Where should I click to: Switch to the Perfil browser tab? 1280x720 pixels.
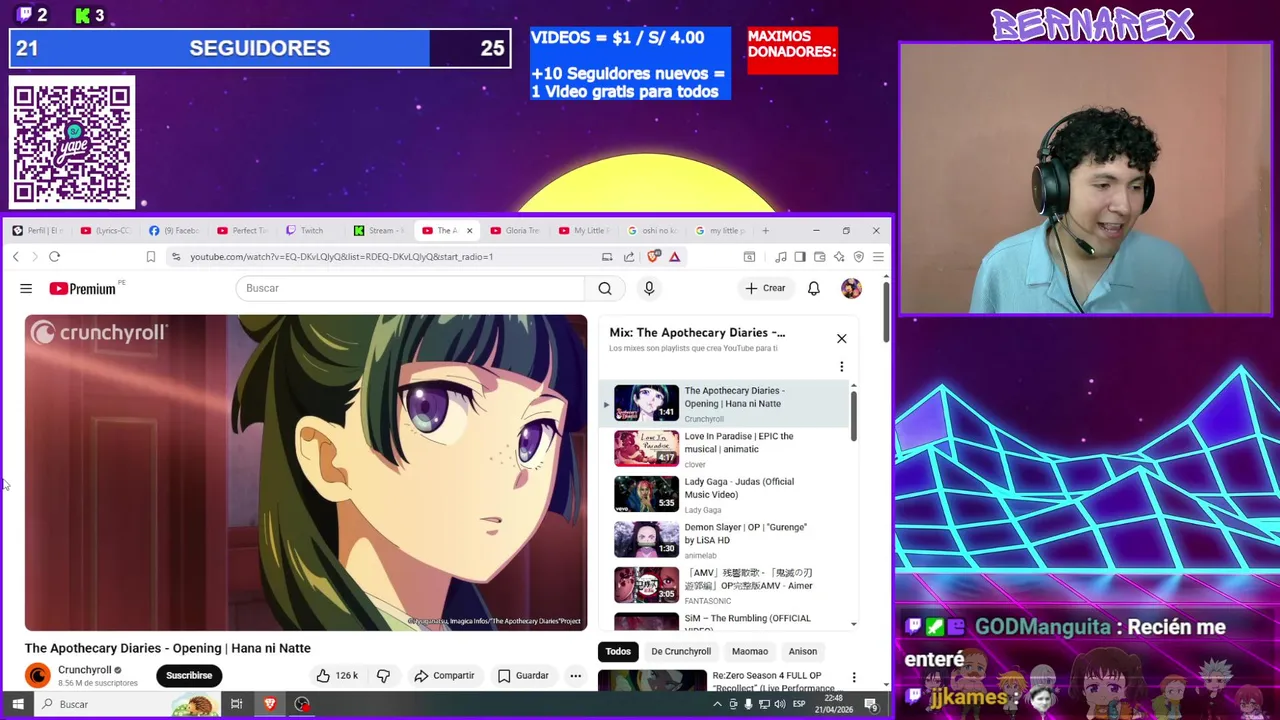[x=38, y=231]
